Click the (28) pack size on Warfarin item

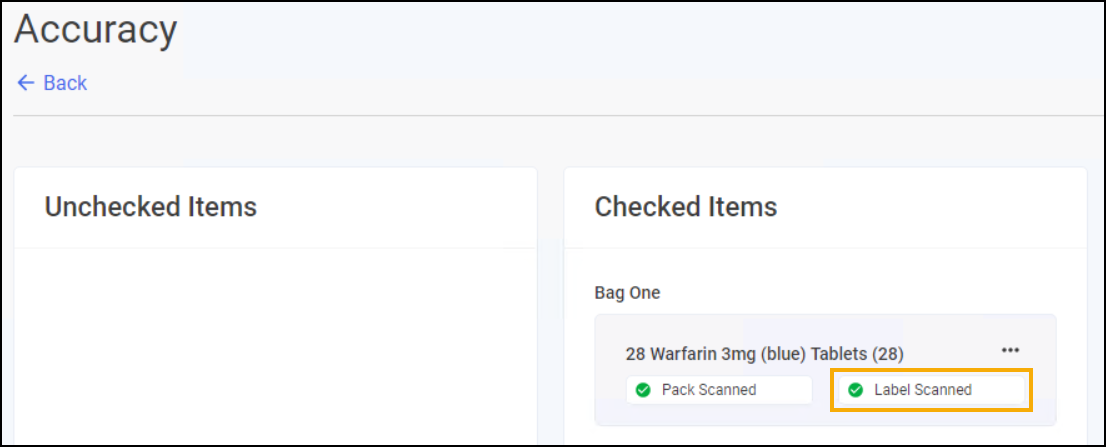887,353
